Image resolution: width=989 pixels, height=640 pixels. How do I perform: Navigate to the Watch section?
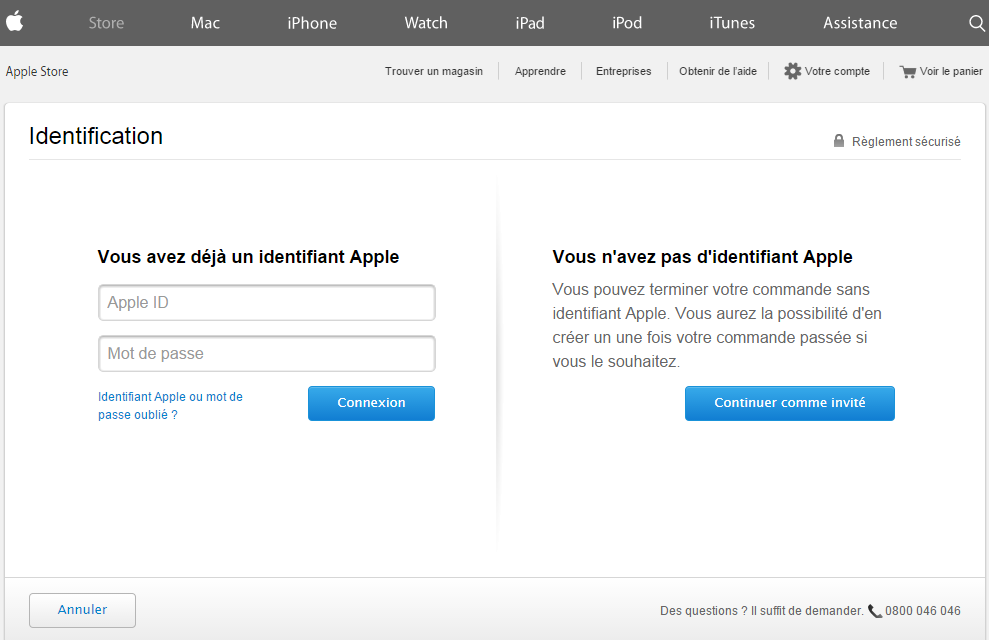[426, 23]
